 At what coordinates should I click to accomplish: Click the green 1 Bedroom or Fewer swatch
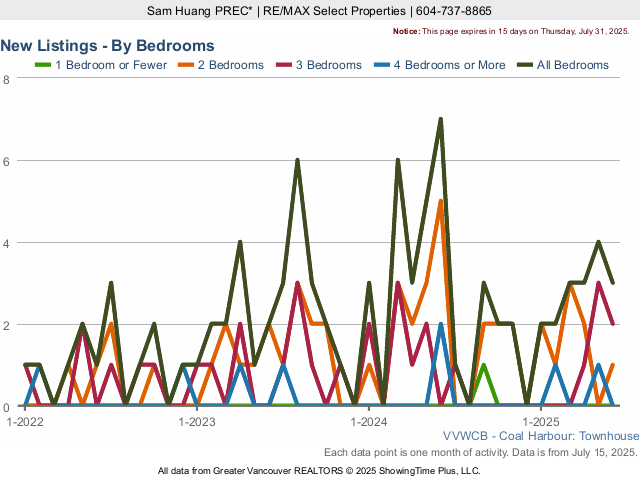pyautogui.click(x=43, y=65)
